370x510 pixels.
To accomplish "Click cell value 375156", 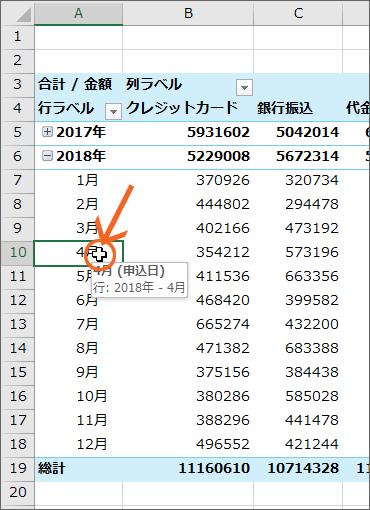I will tap(223, 372).
